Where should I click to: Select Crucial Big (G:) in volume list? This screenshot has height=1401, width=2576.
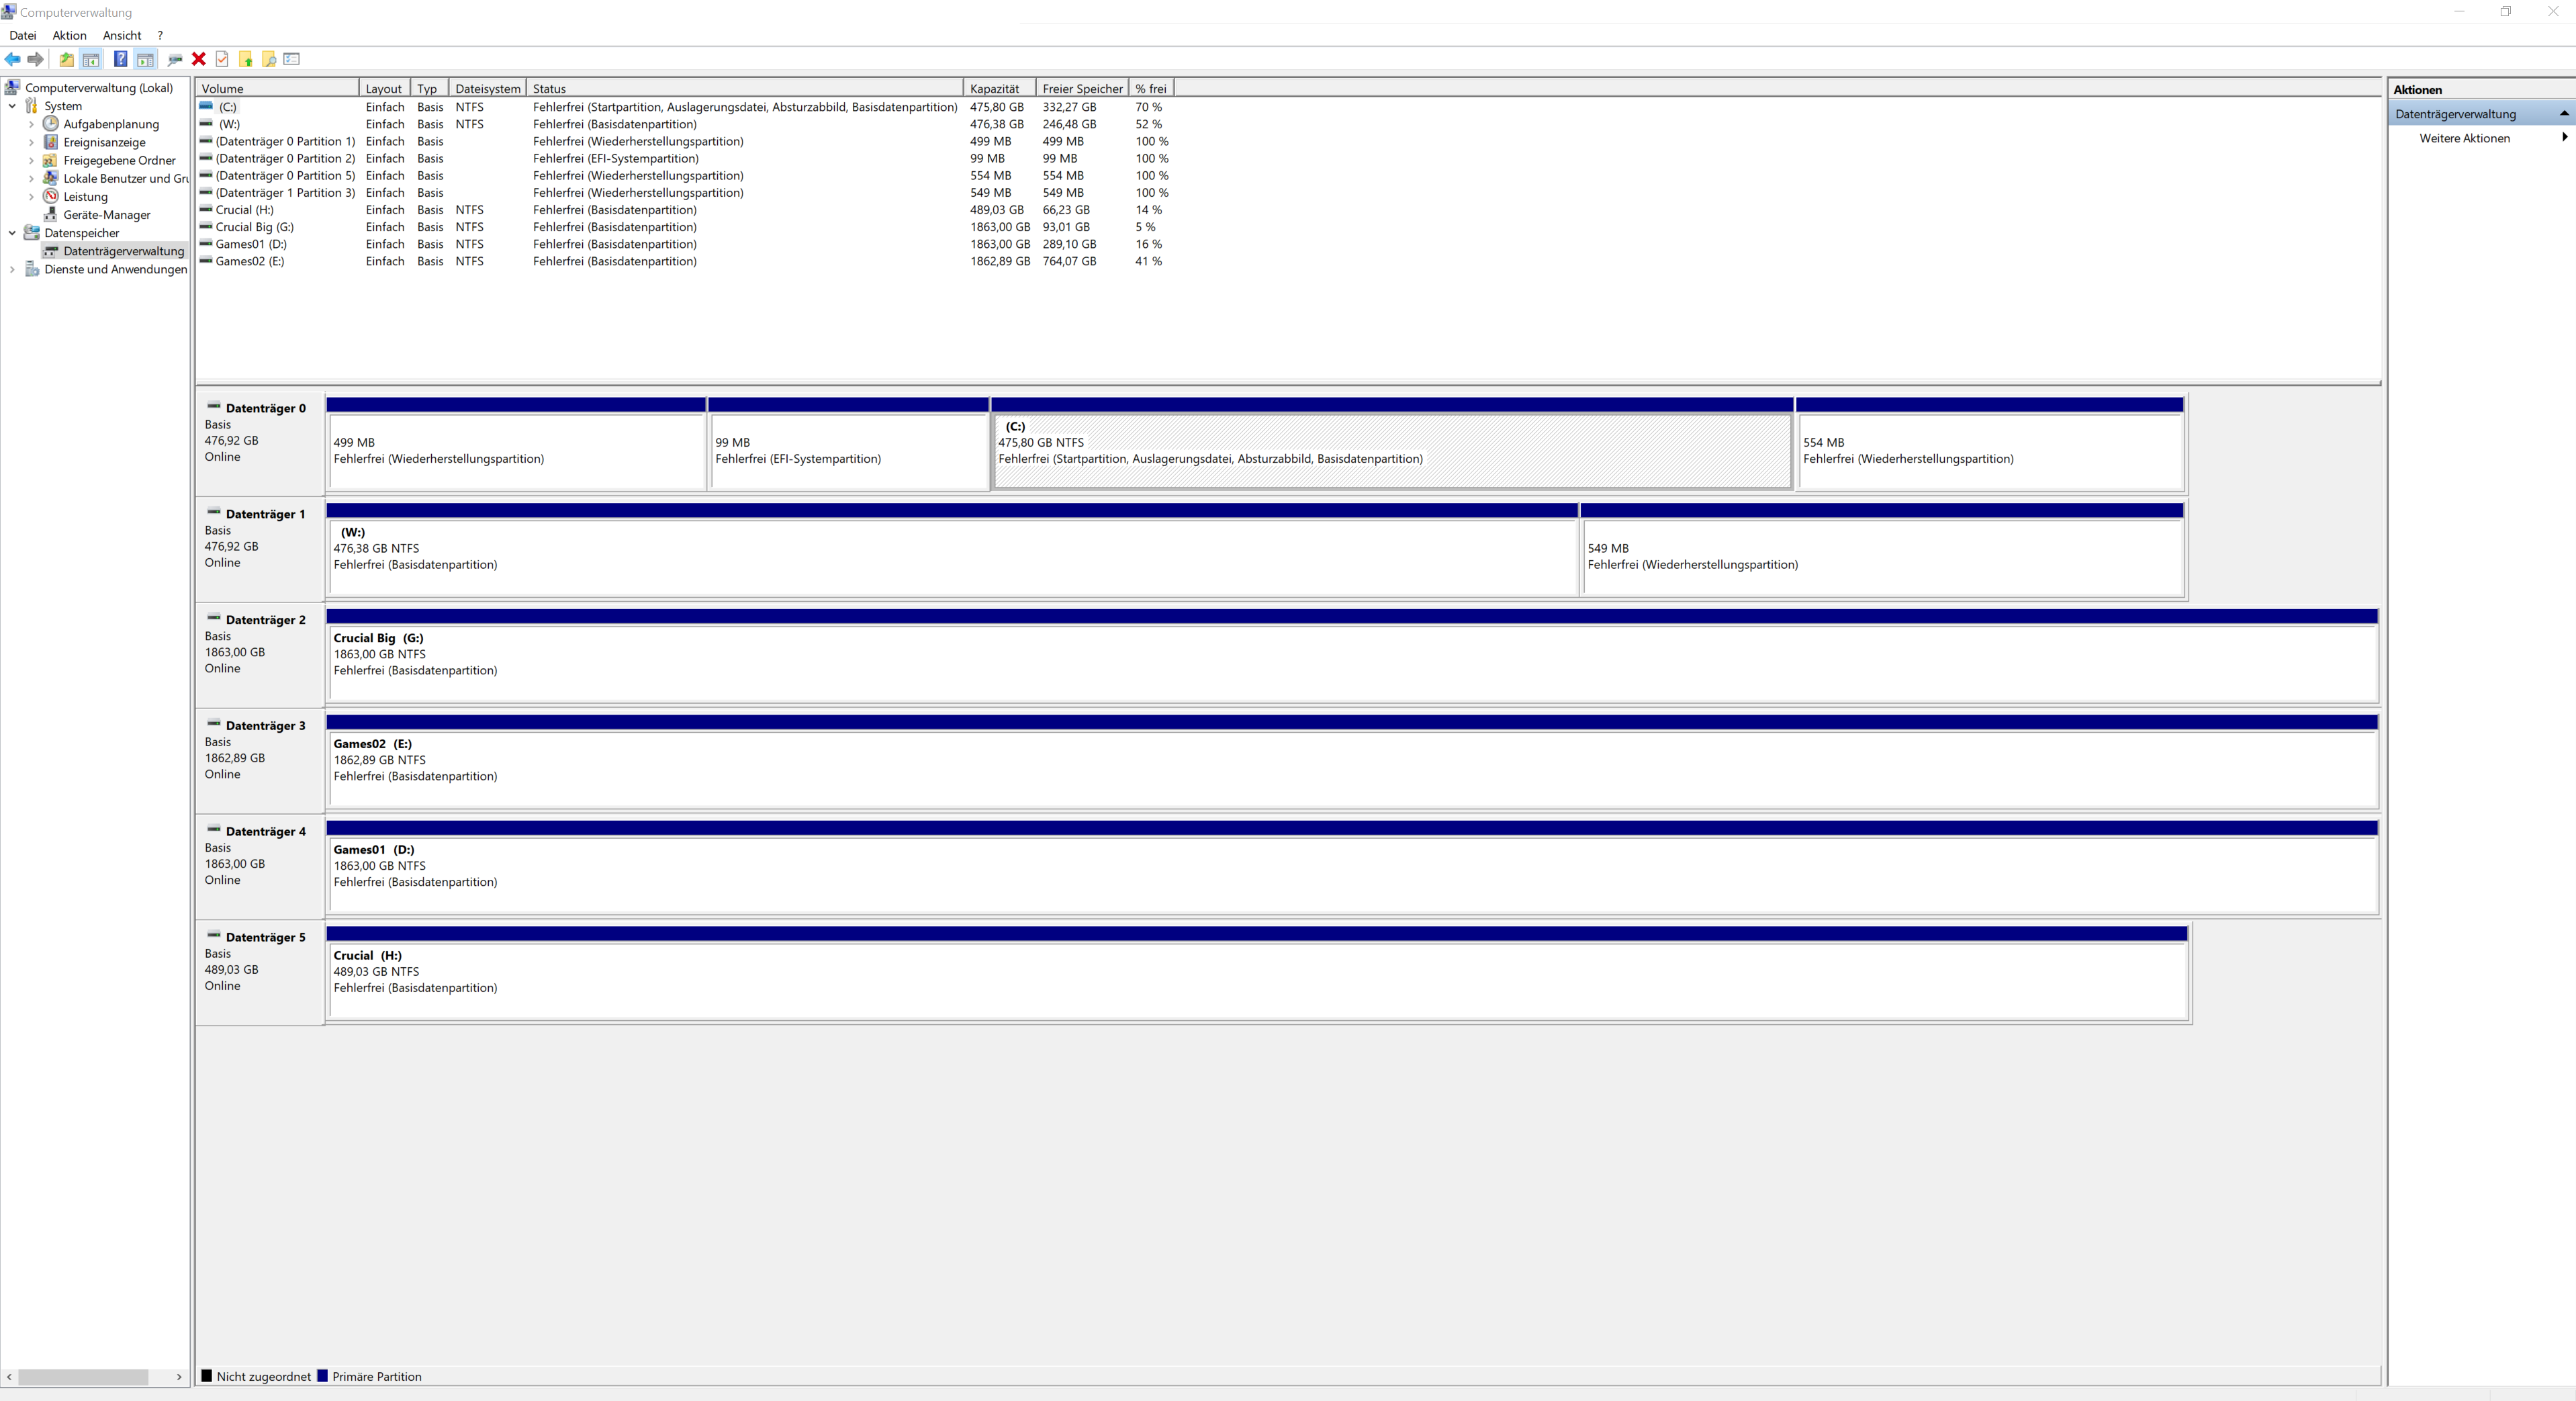click(685, 227)
